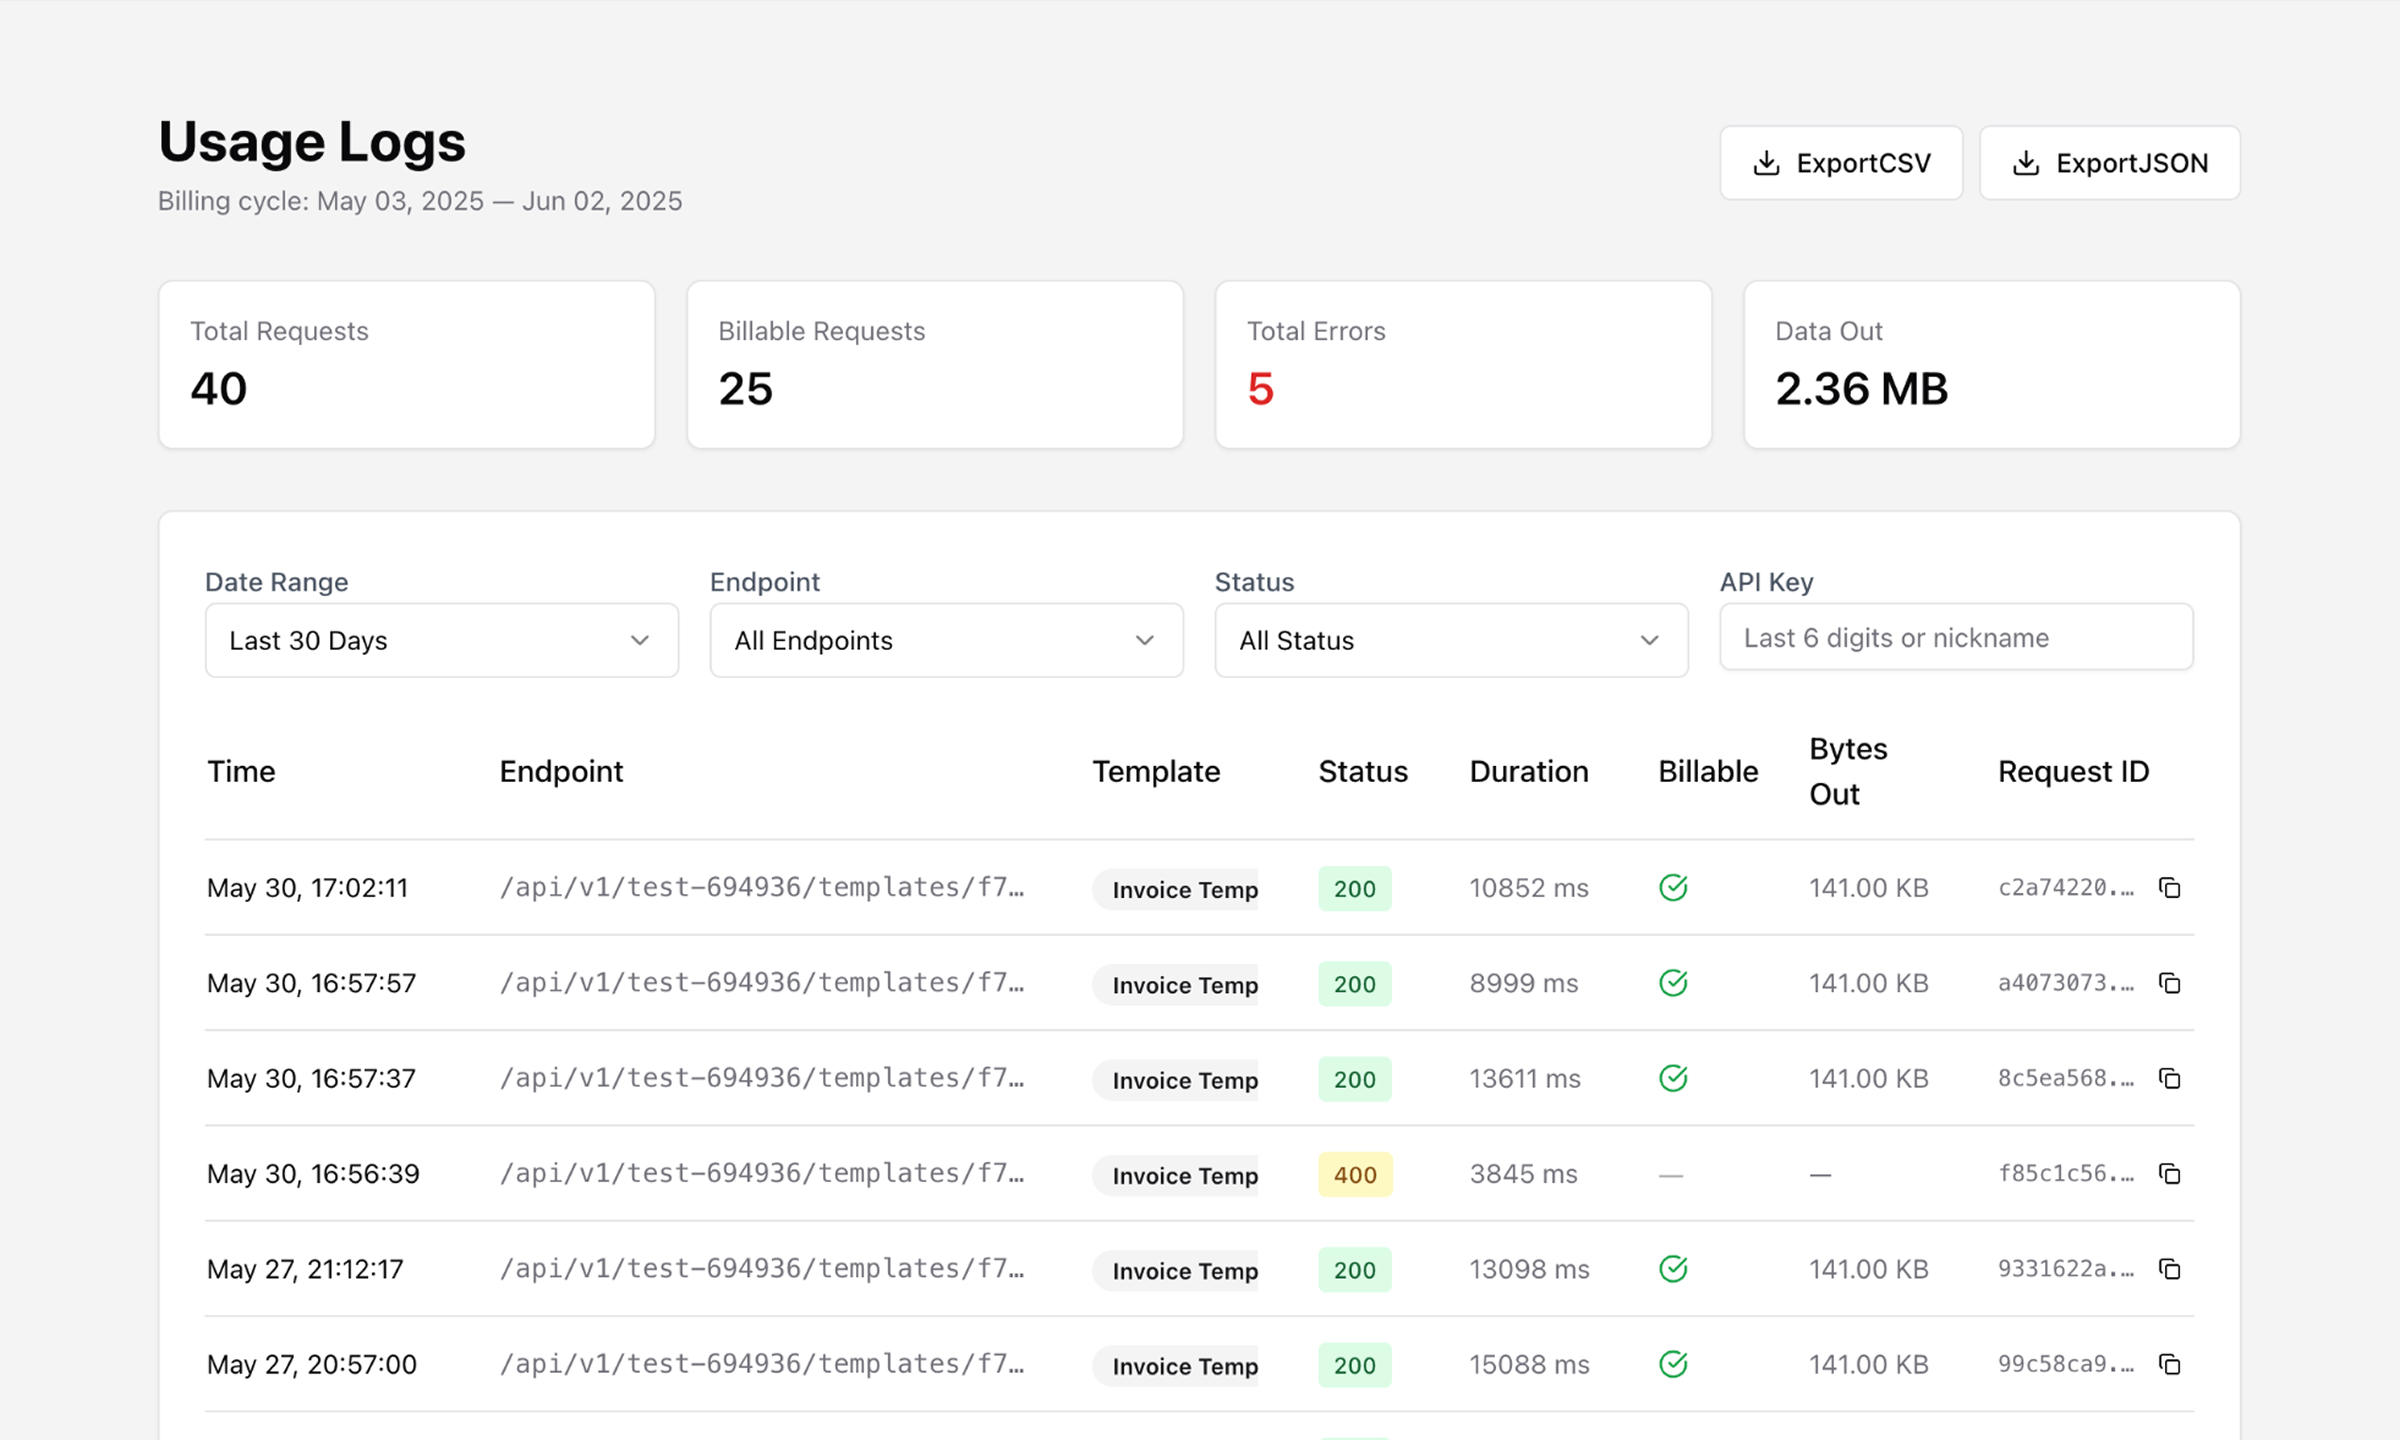The height and width of the screenshot is (1440, 2400).
Task: Click the Data Out 2.36 MB card
Action: 1992,364
